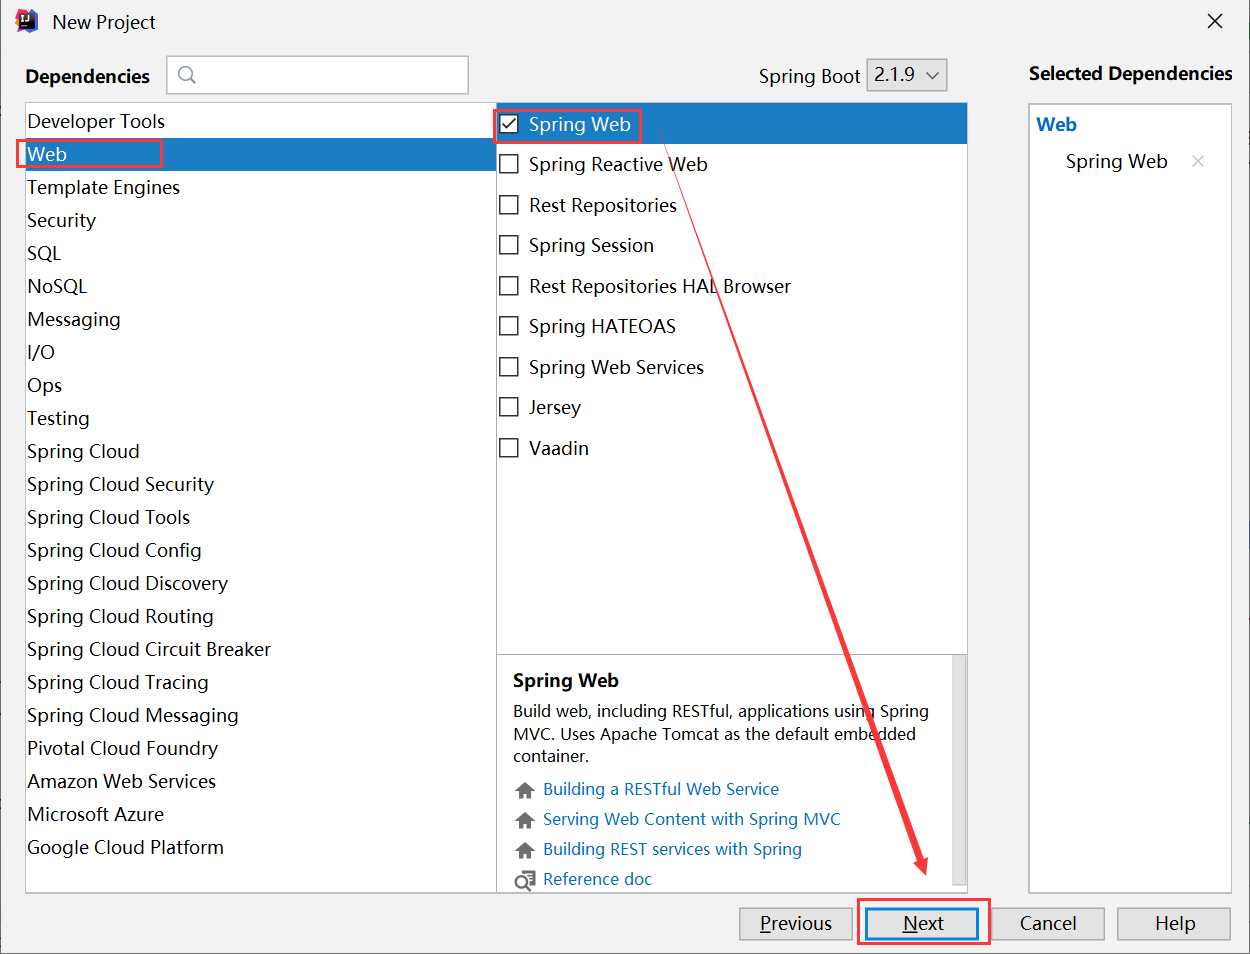Select Spring Cloud Tools category

261,517
